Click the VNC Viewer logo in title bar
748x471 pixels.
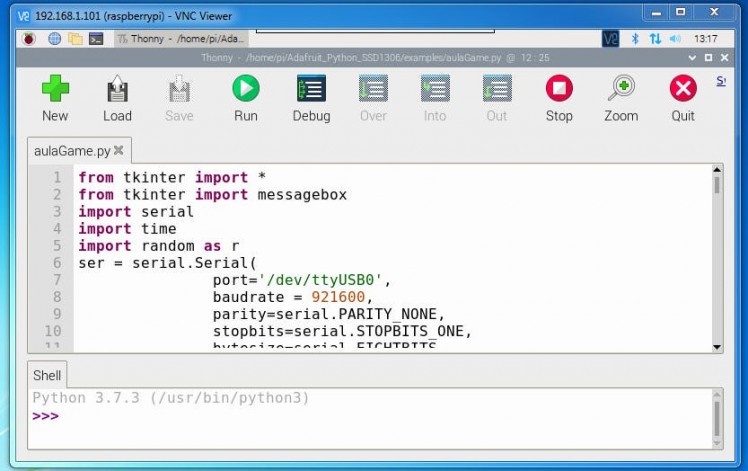24,16
